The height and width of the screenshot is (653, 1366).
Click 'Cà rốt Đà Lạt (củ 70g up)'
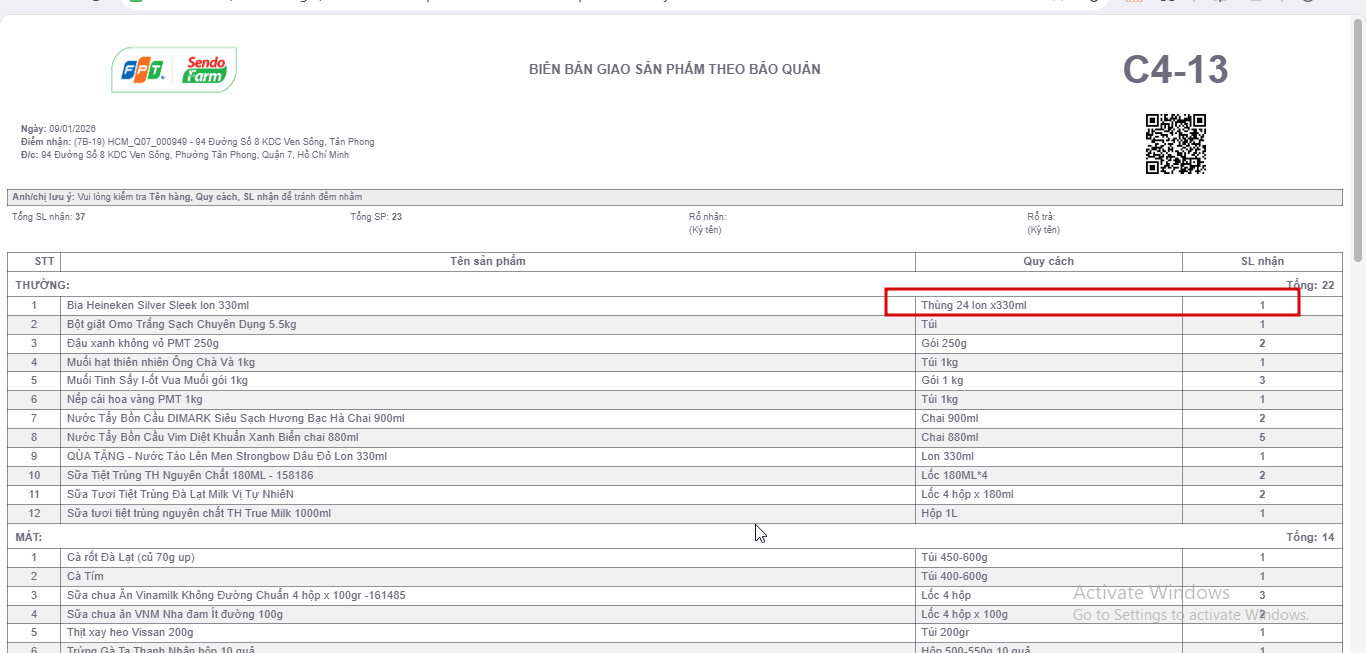point(131,557)
